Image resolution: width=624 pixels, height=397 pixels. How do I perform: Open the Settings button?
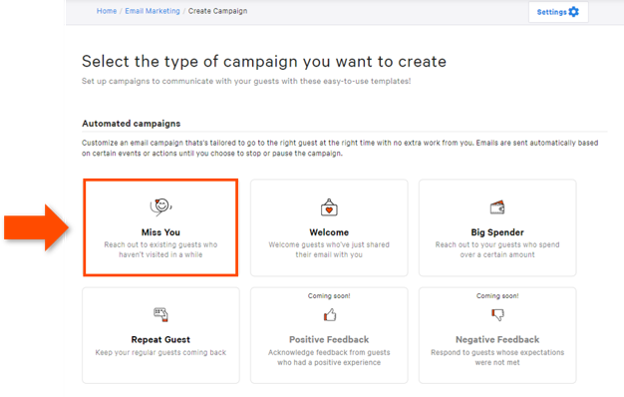tap(558, 12)
